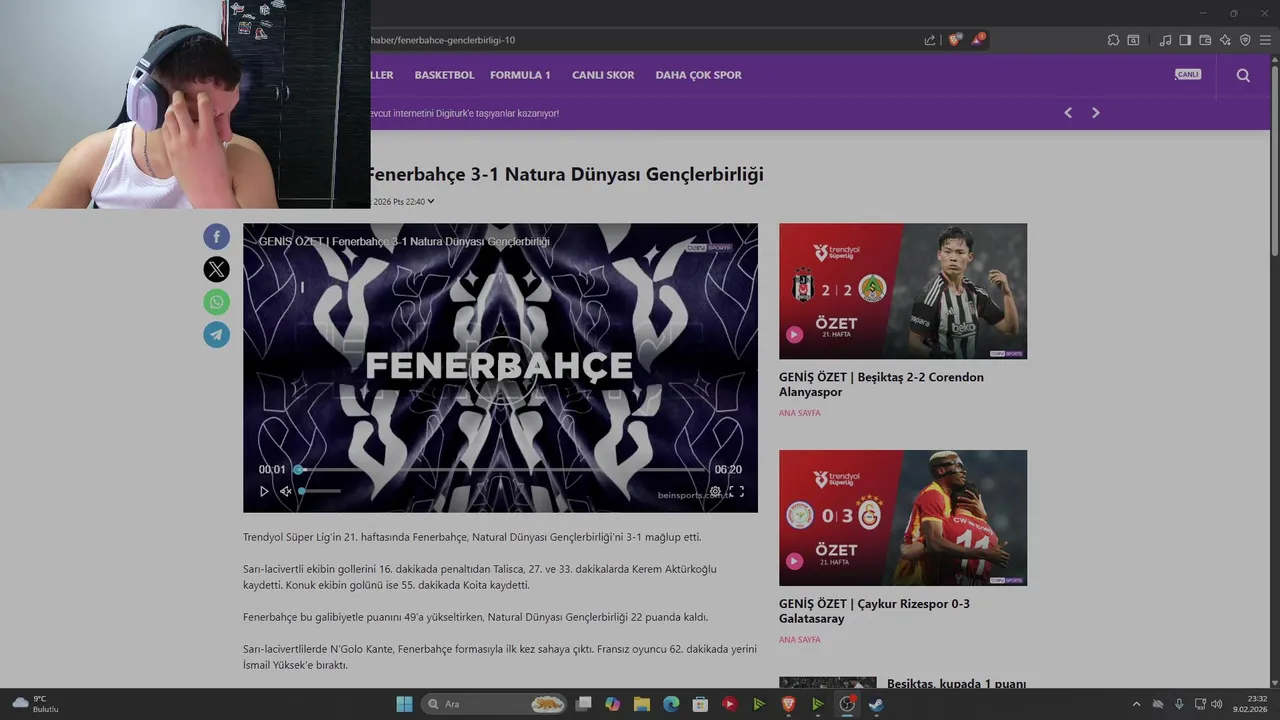The height and width of the screenshot is (720, 1280).
Task: Launch Microsoft Edge from taskbar
Action: click(x=671, y=704)
